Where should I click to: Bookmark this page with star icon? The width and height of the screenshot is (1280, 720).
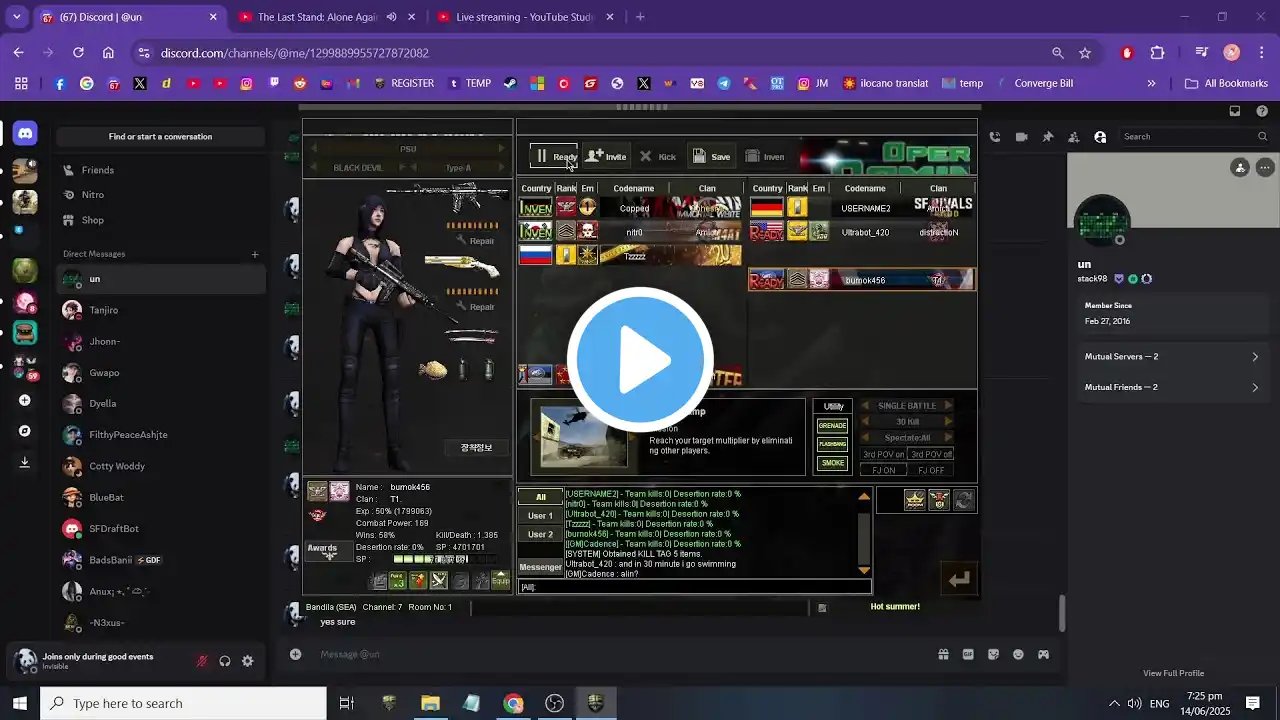tap(1085, 53)
